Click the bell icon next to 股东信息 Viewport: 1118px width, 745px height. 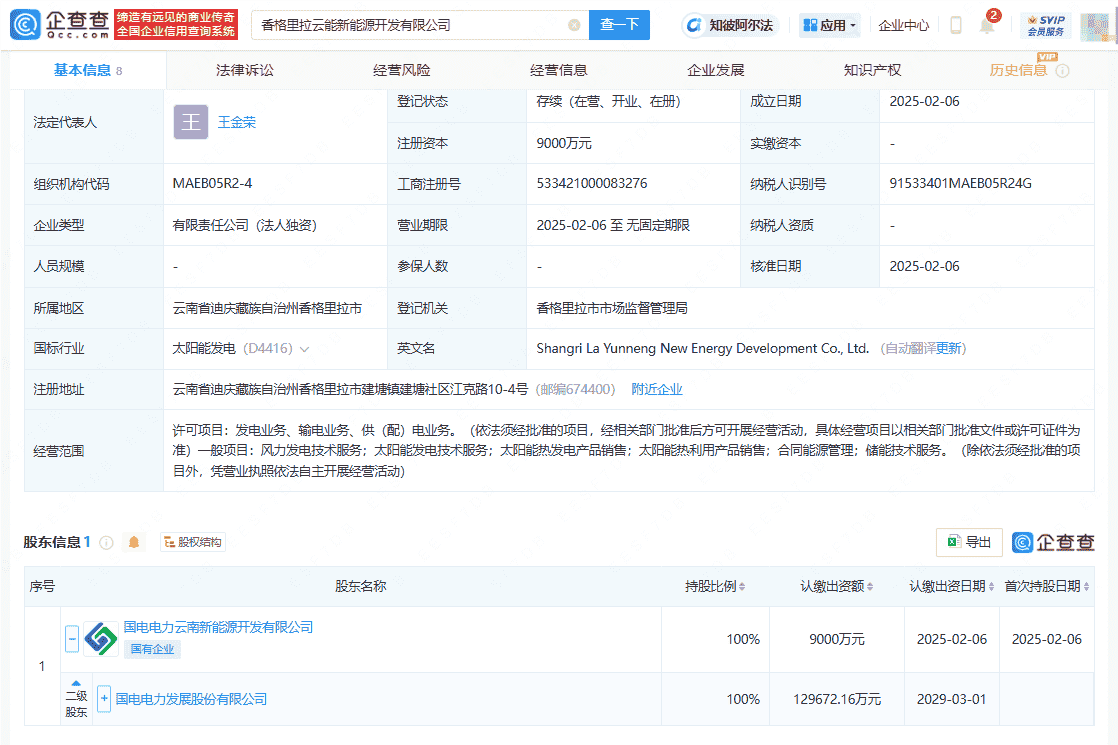coord(134,541)
